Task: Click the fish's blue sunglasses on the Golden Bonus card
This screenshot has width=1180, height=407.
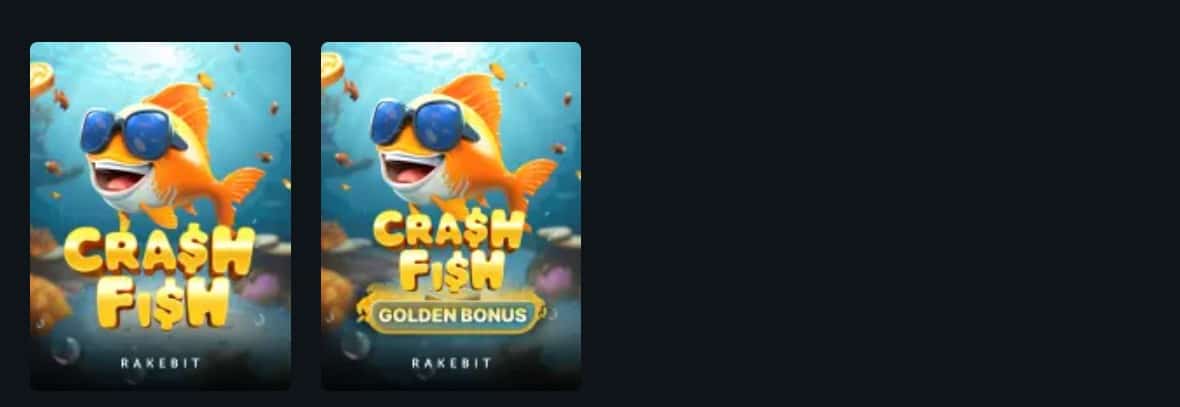Action: click(421, 123)
